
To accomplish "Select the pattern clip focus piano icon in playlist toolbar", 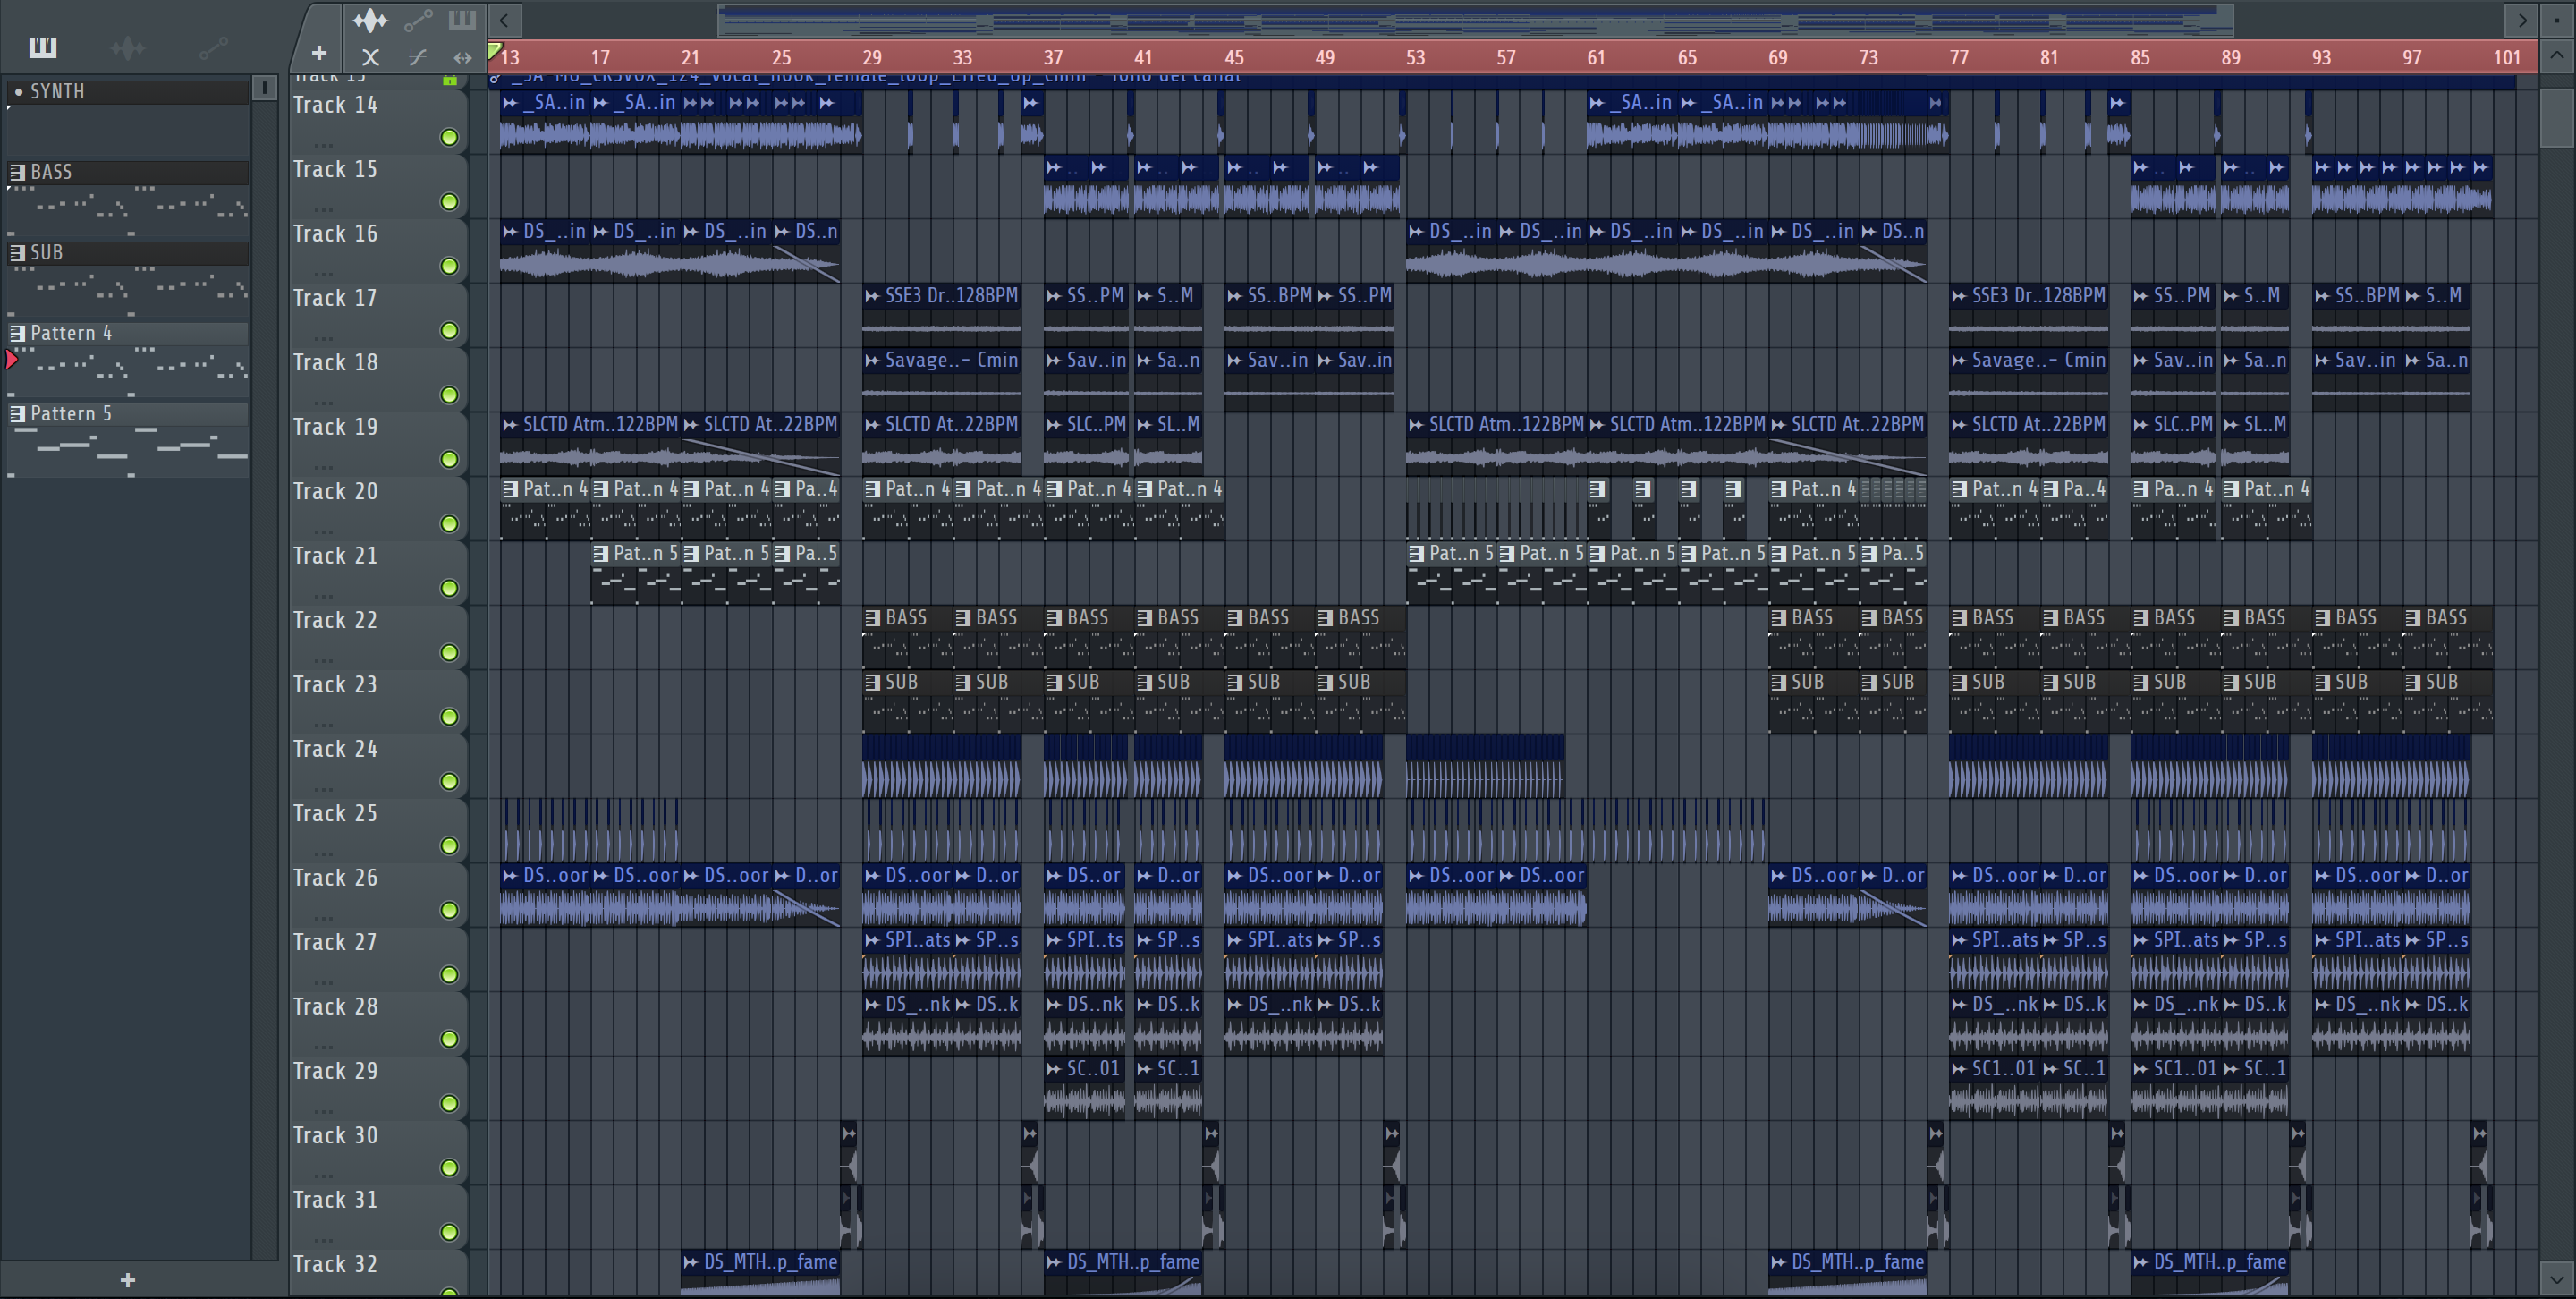I will [x=462, y=20].
